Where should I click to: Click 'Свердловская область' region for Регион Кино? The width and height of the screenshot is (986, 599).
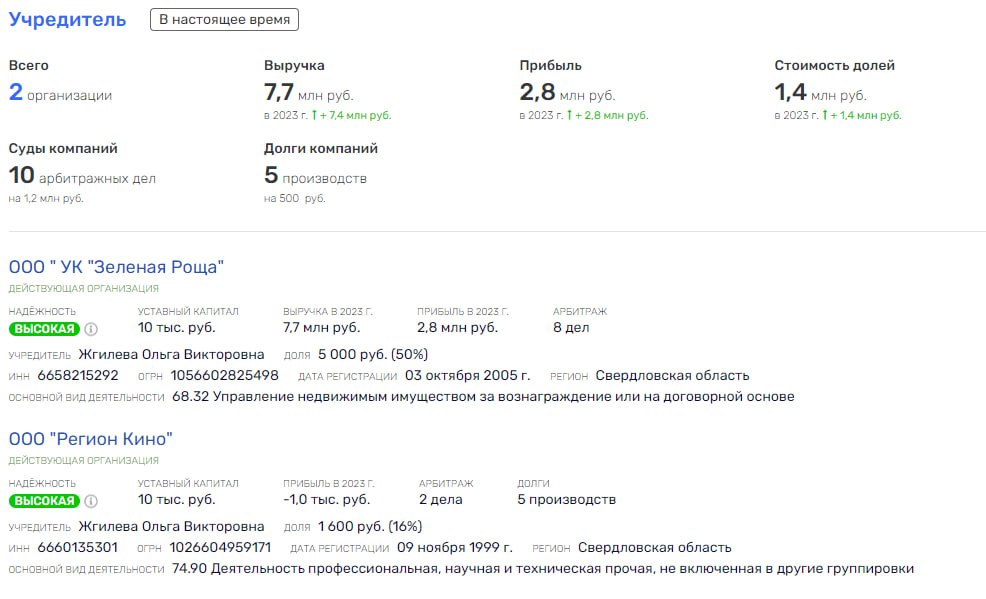(655, 548)
